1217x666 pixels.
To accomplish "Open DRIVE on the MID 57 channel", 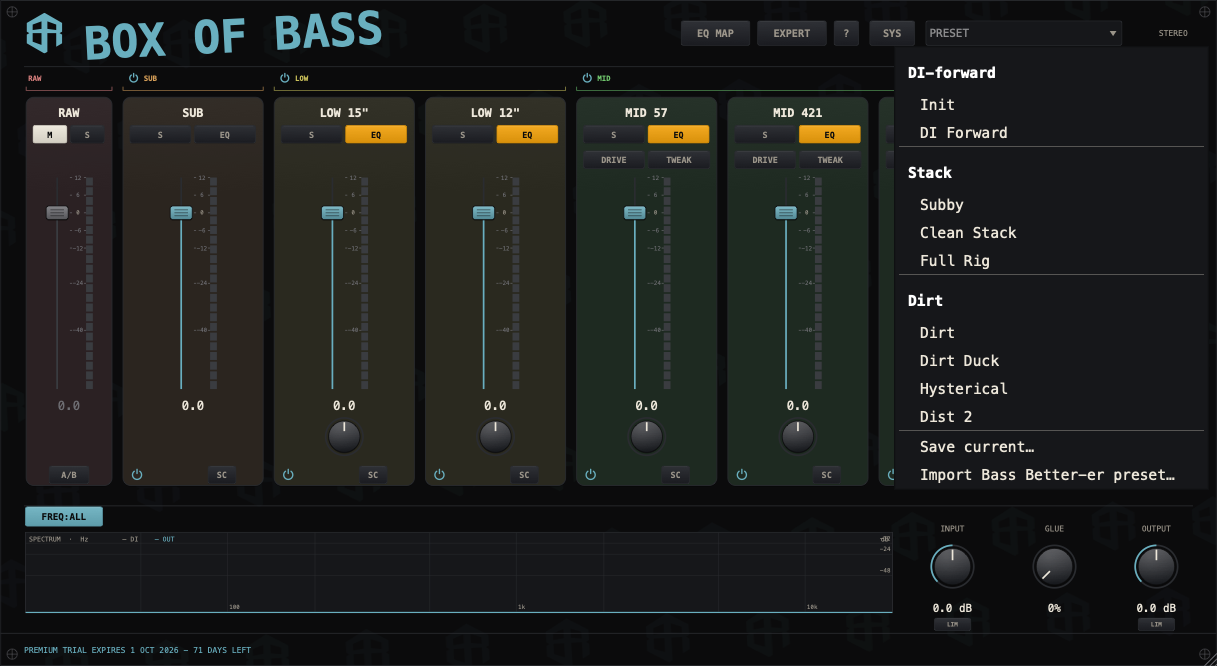I will pyautogui.click(x=614, y=160).
